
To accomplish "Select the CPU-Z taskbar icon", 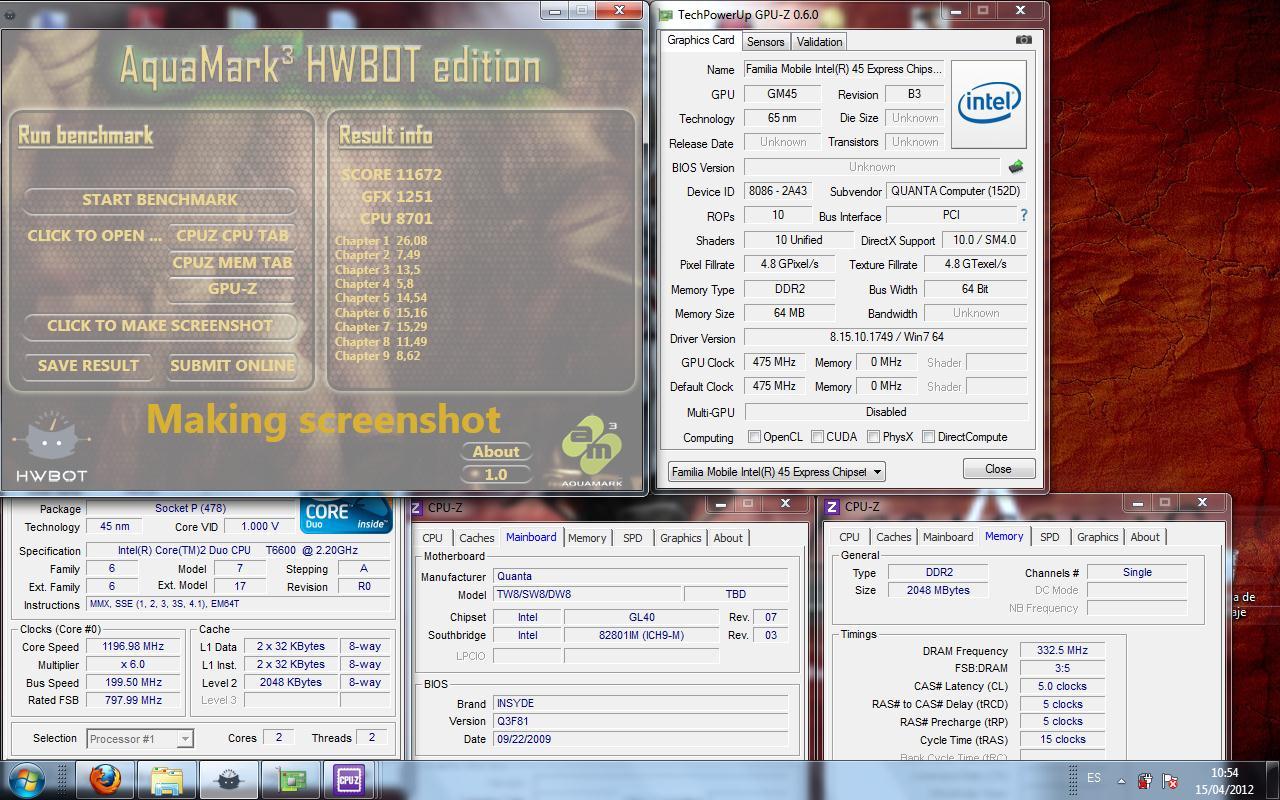I will click(x=350, y=779).
